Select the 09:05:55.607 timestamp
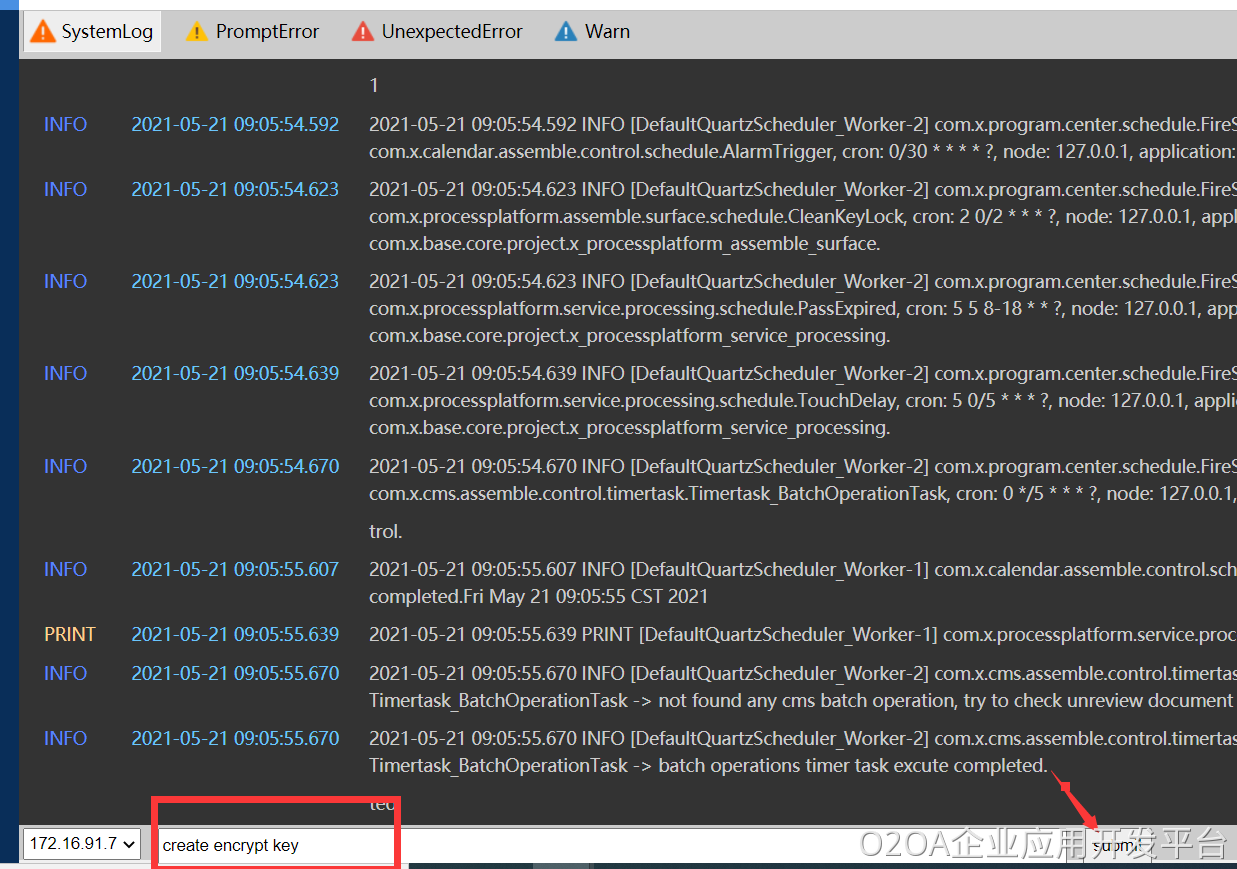This screenshot has width=1237, height=869. click(235, 569)
